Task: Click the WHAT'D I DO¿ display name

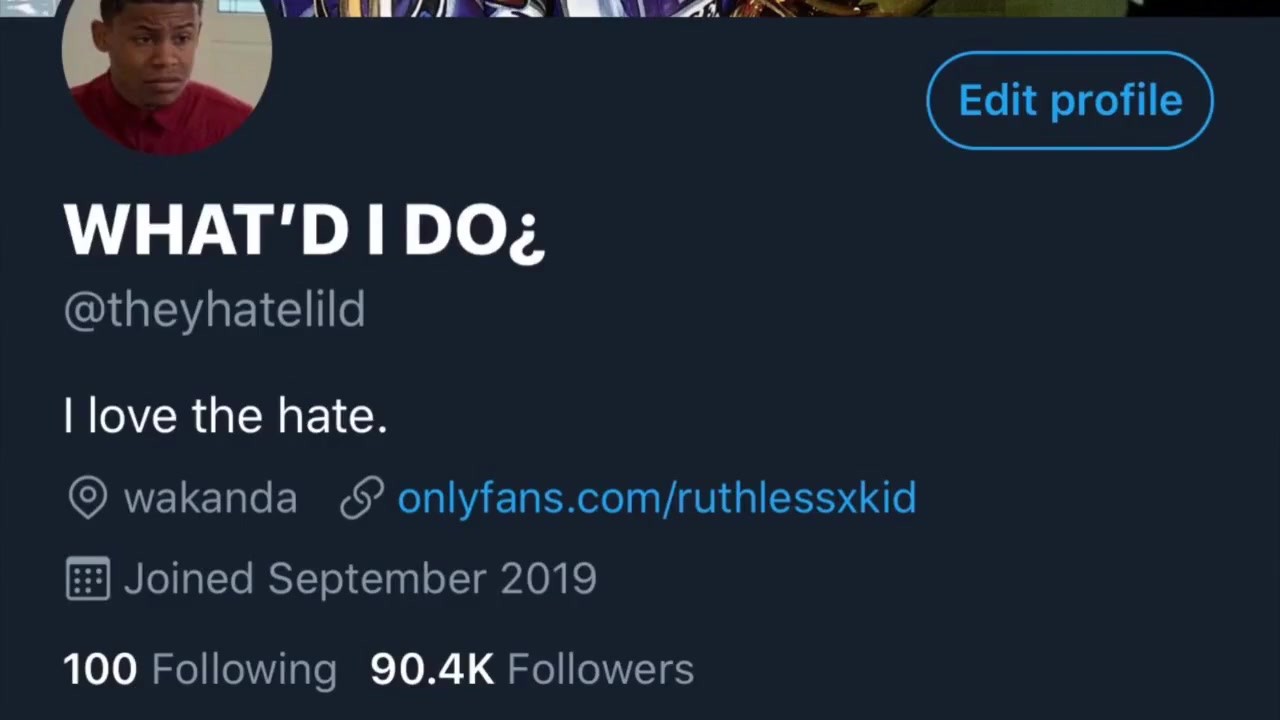Action: pyautogui.click(x=304, y=232)
